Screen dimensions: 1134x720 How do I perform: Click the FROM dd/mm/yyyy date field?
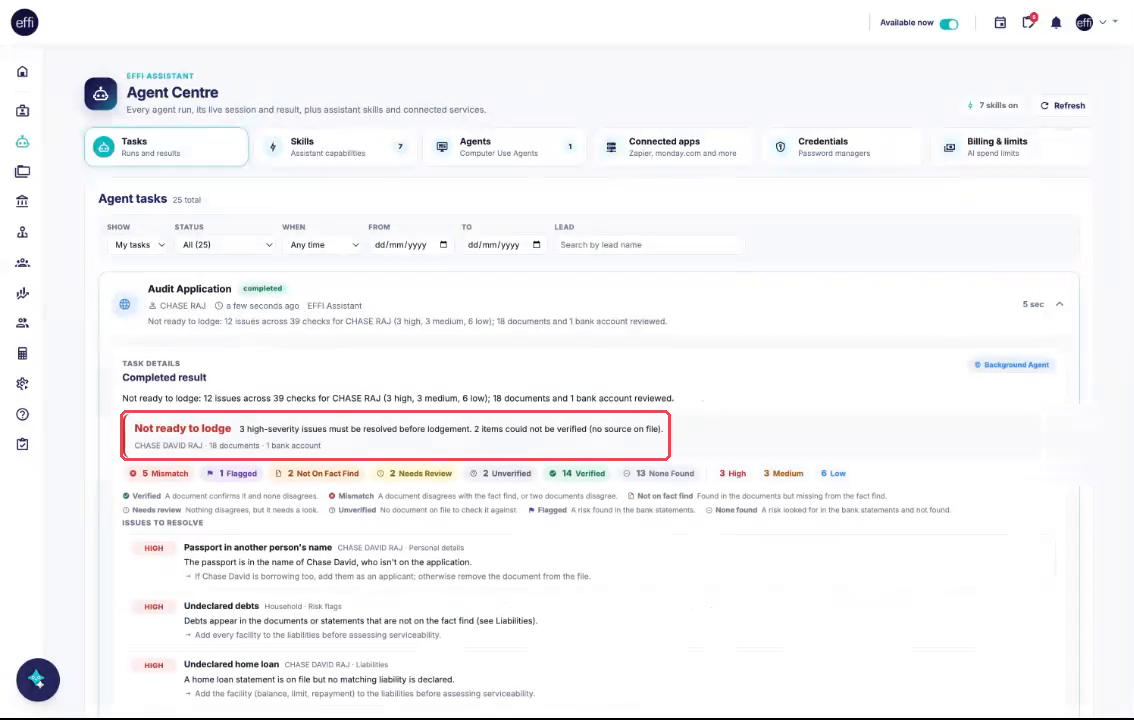coord(410,245)
